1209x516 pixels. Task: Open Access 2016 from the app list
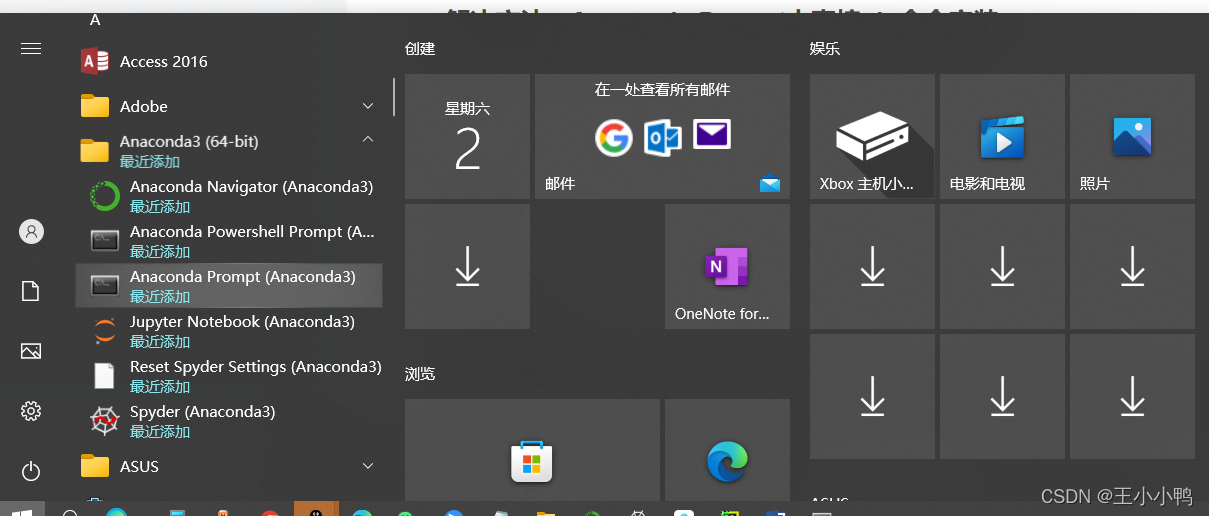tap(229, 61)
